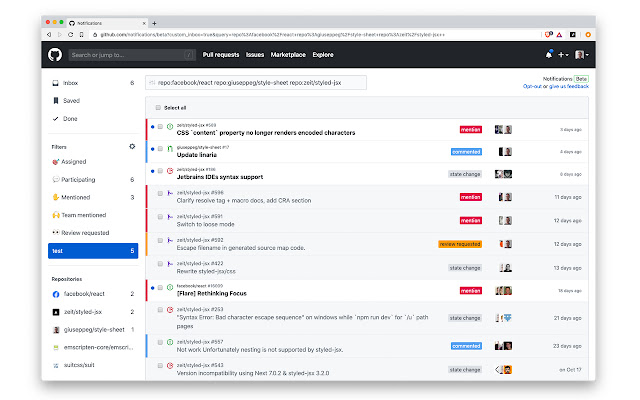Viewport: 640px width, 400px height.
Task: Click commented label on Update linaria row
Action: pos(466,152)
